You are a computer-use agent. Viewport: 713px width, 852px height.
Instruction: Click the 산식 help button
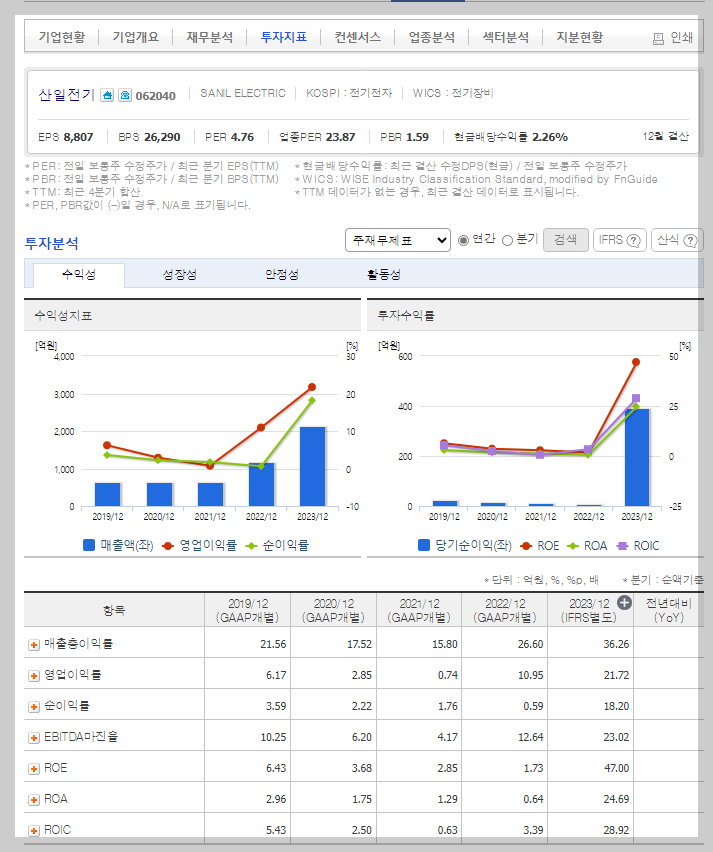[x=677, y=240]
